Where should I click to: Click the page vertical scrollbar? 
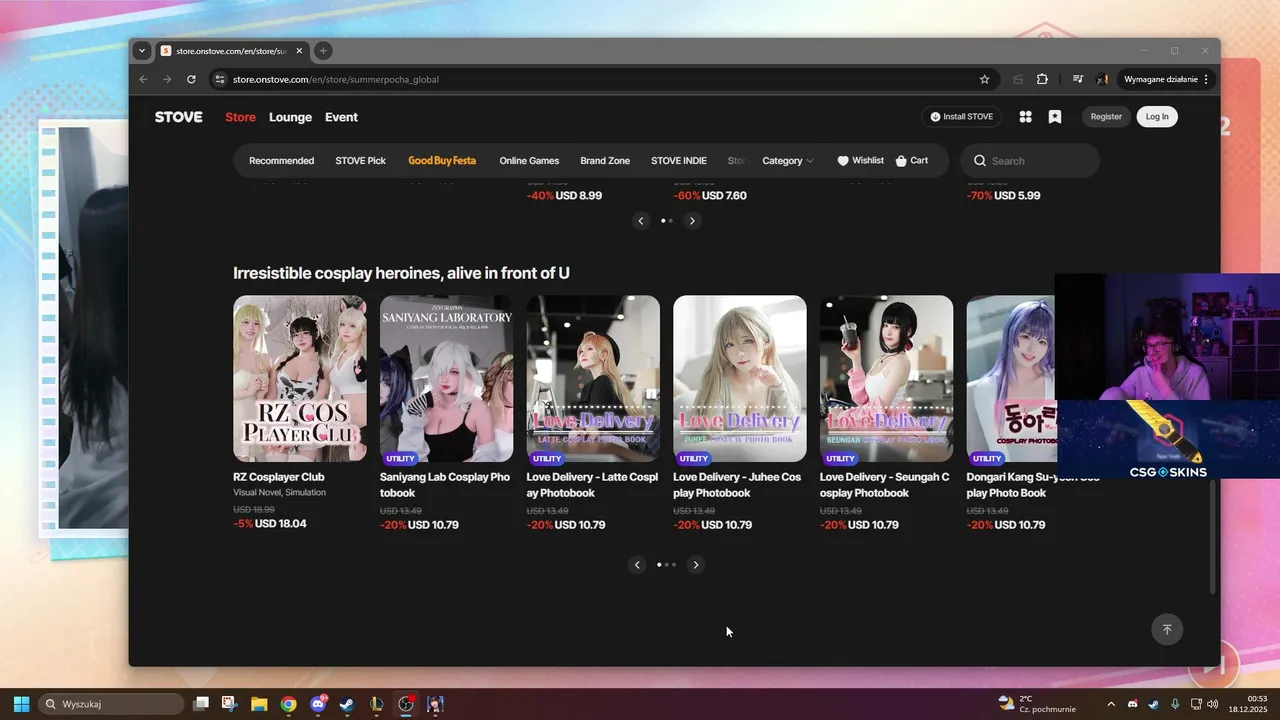(x=1215, y=537)
